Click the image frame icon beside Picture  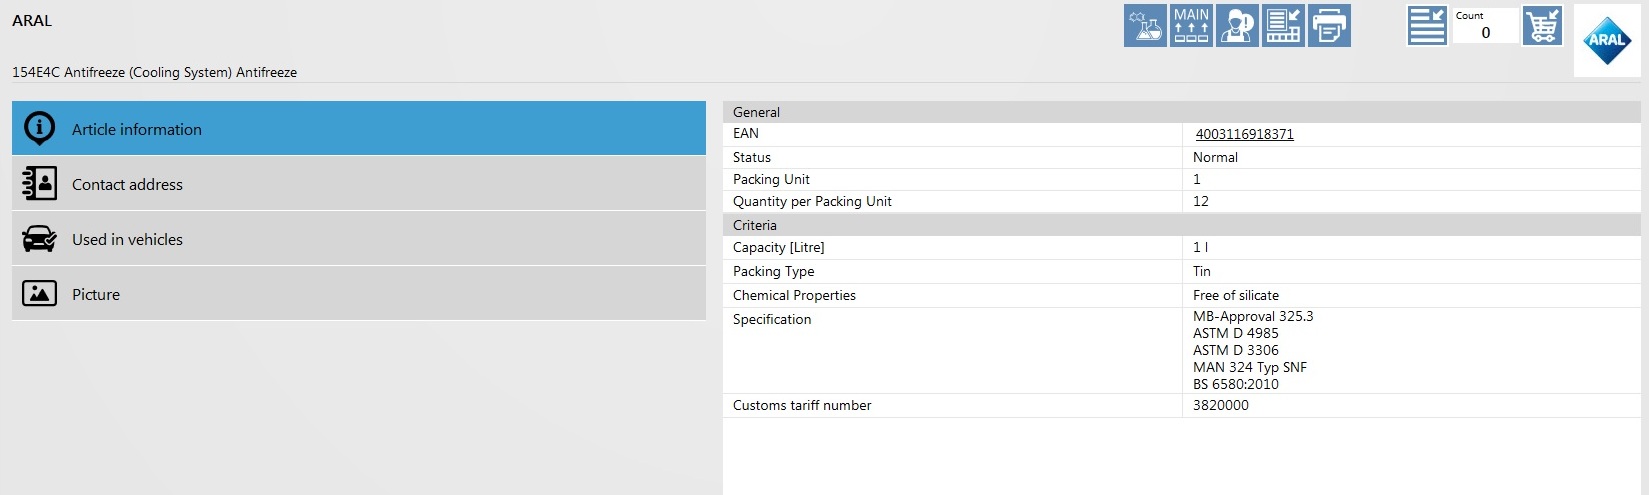click(40, 293)
